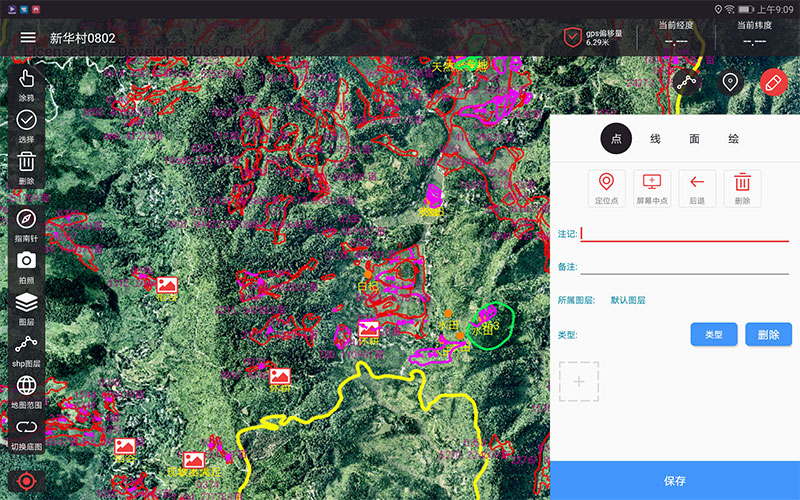
Task: Click the 新华村0802 project title
Action: 82,38
